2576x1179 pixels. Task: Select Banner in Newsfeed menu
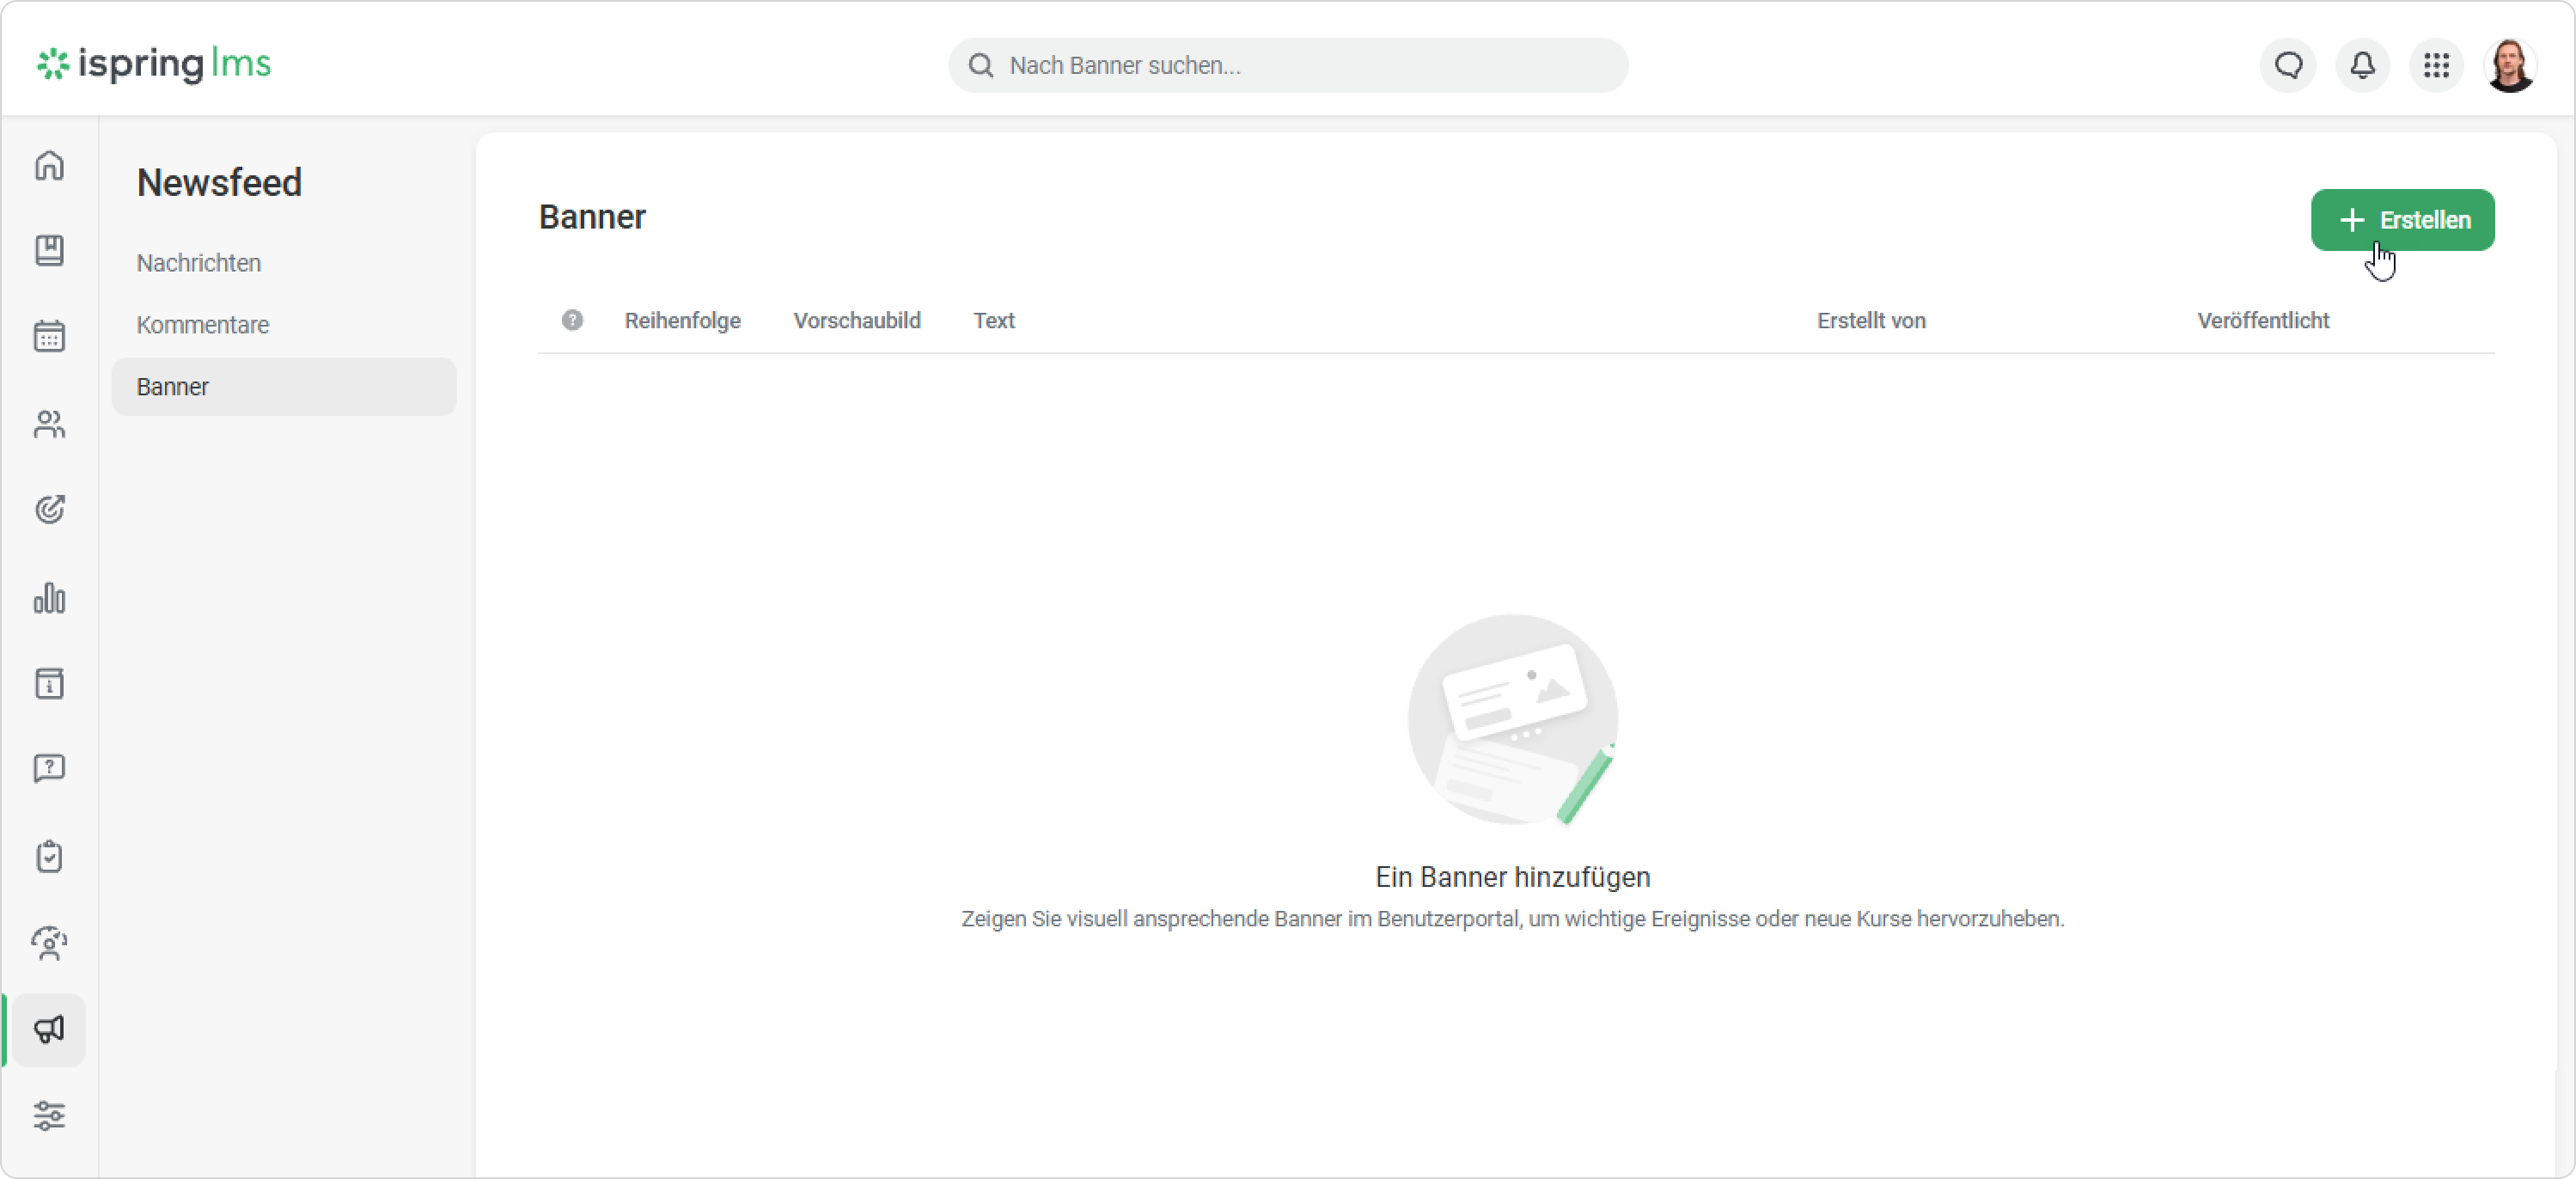click(284, 387)
